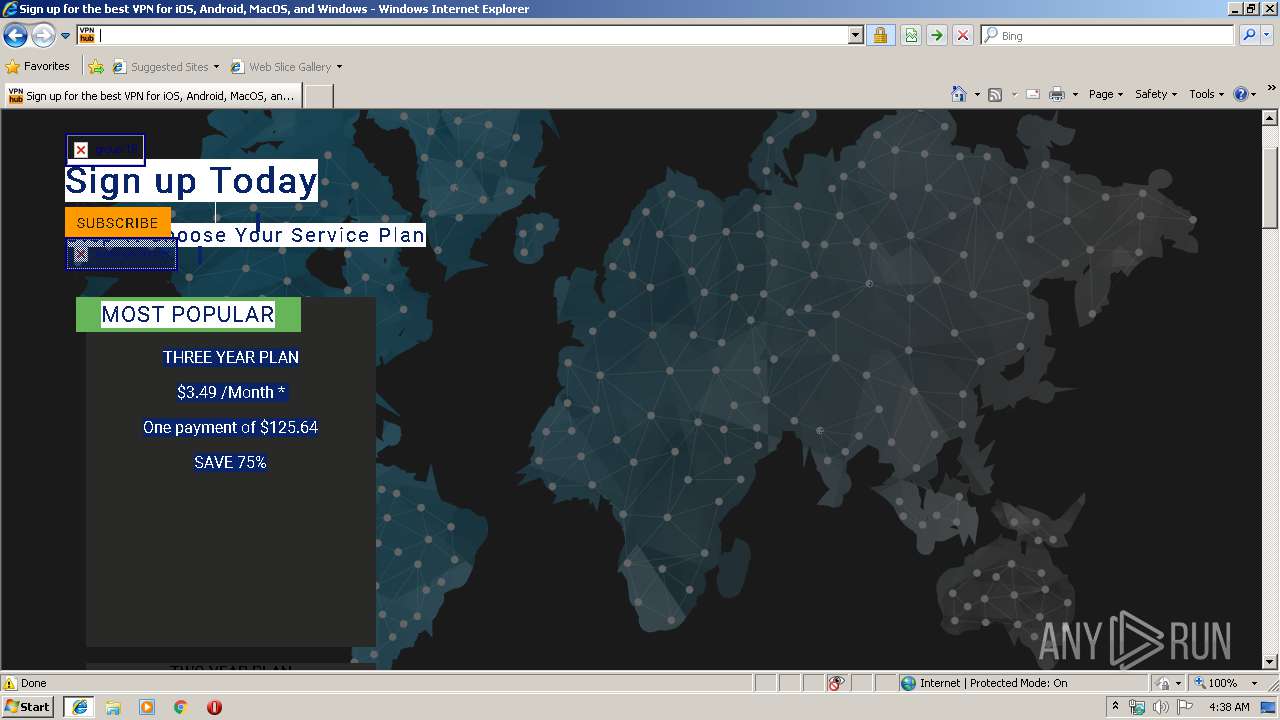The width and height of the screenshot is (1280, 720).
Task: Click the 'Sign up Today' heading
Action: tap(191, 181)
